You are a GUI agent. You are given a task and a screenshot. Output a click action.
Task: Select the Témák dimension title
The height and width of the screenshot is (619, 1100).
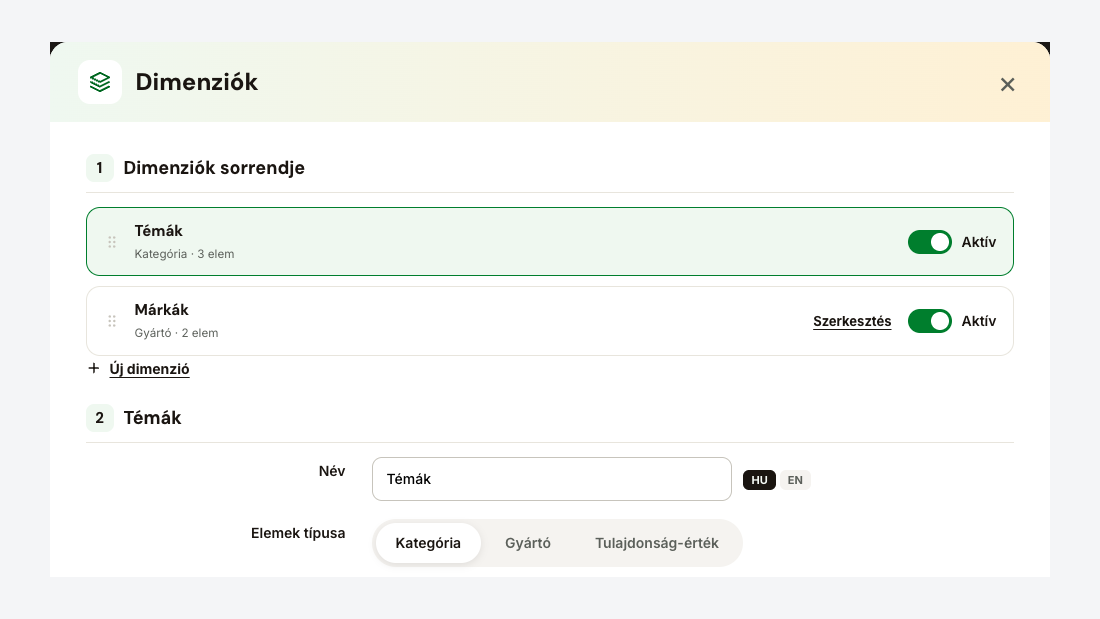pyautogui.click(x=159, y=231)
